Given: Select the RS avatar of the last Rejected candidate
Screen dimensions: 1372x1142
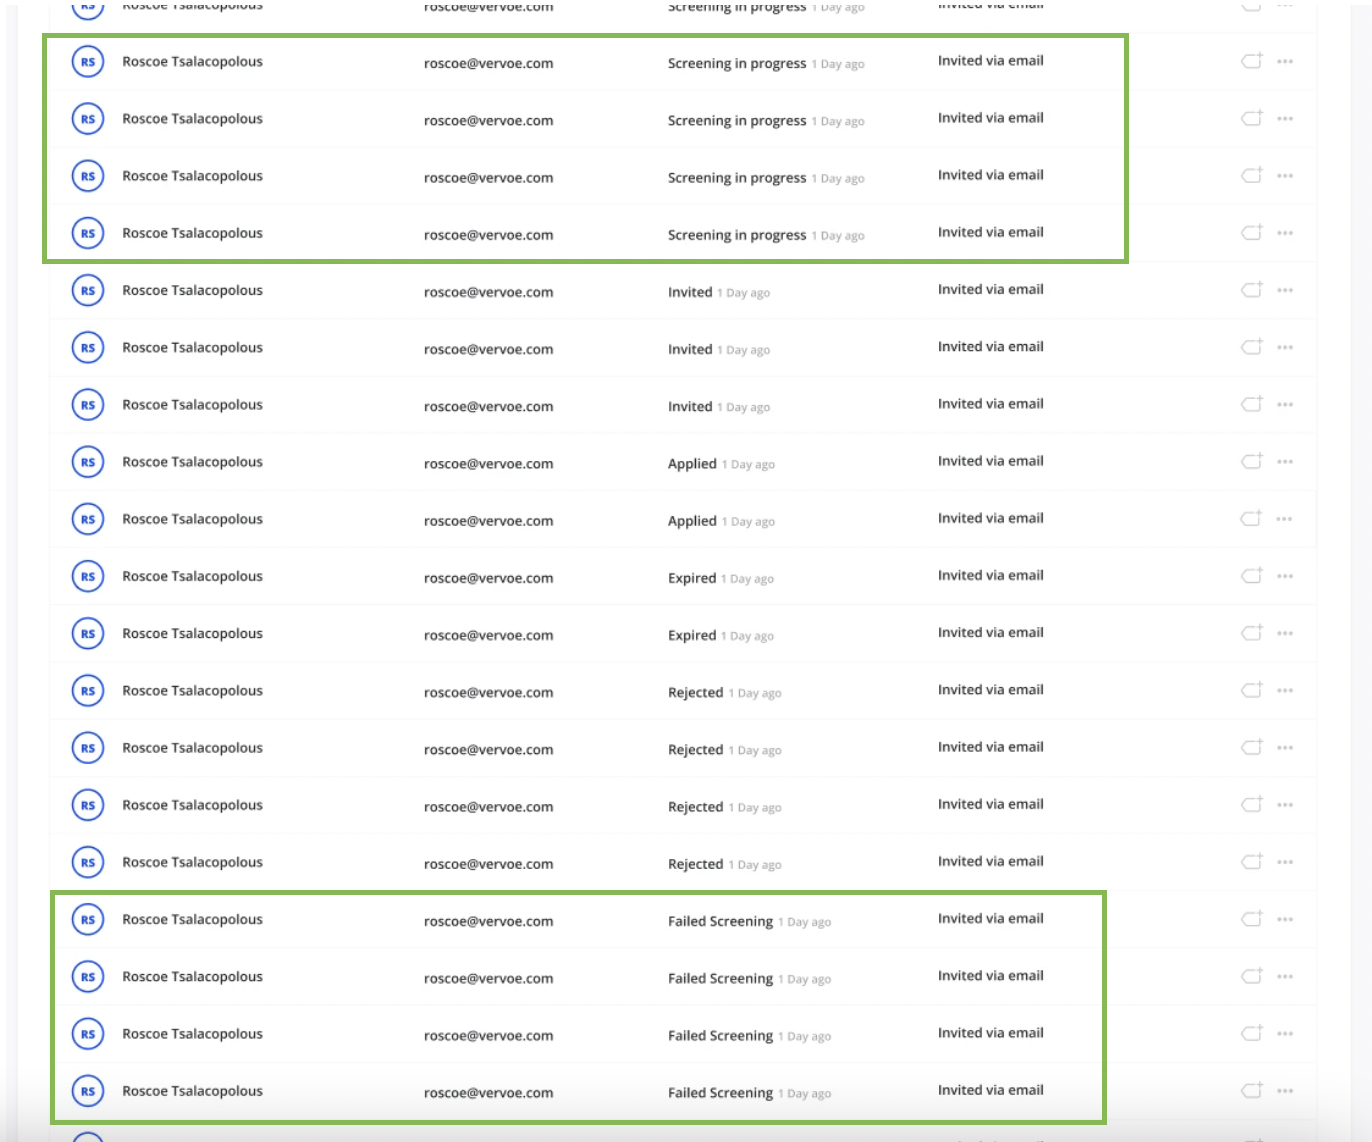Looking at the screenshot, I should (88, 862).
